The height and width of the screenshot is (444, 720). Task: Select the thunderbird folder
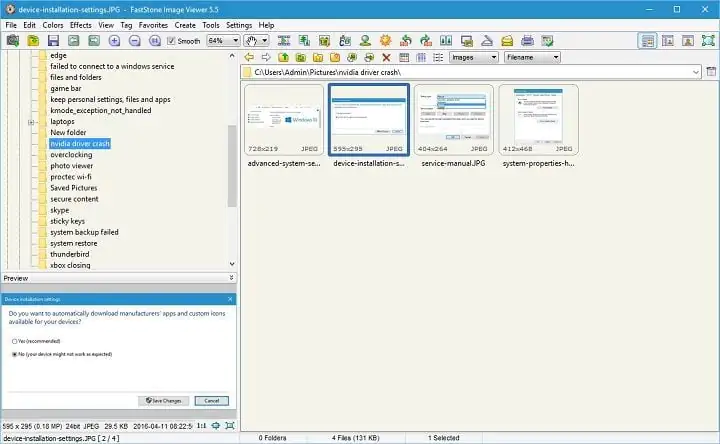click(x=70, y=254)
